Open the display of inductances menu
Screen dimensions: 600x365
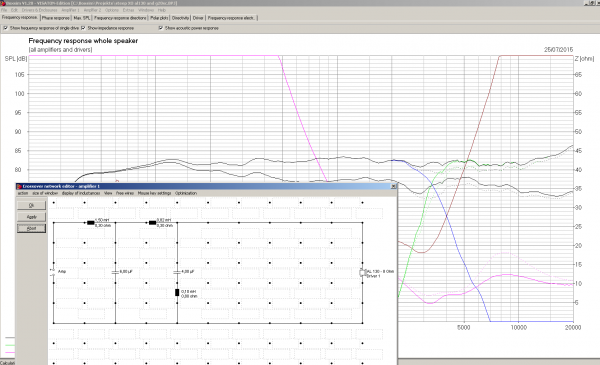coord(81,193)
